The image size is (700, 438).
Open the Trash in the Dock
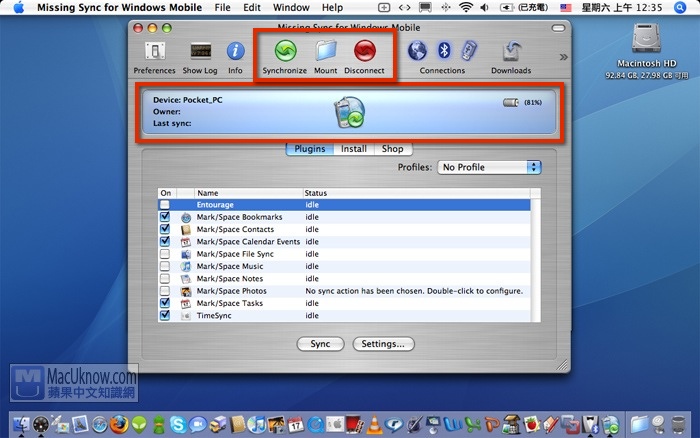pos(679,425)
